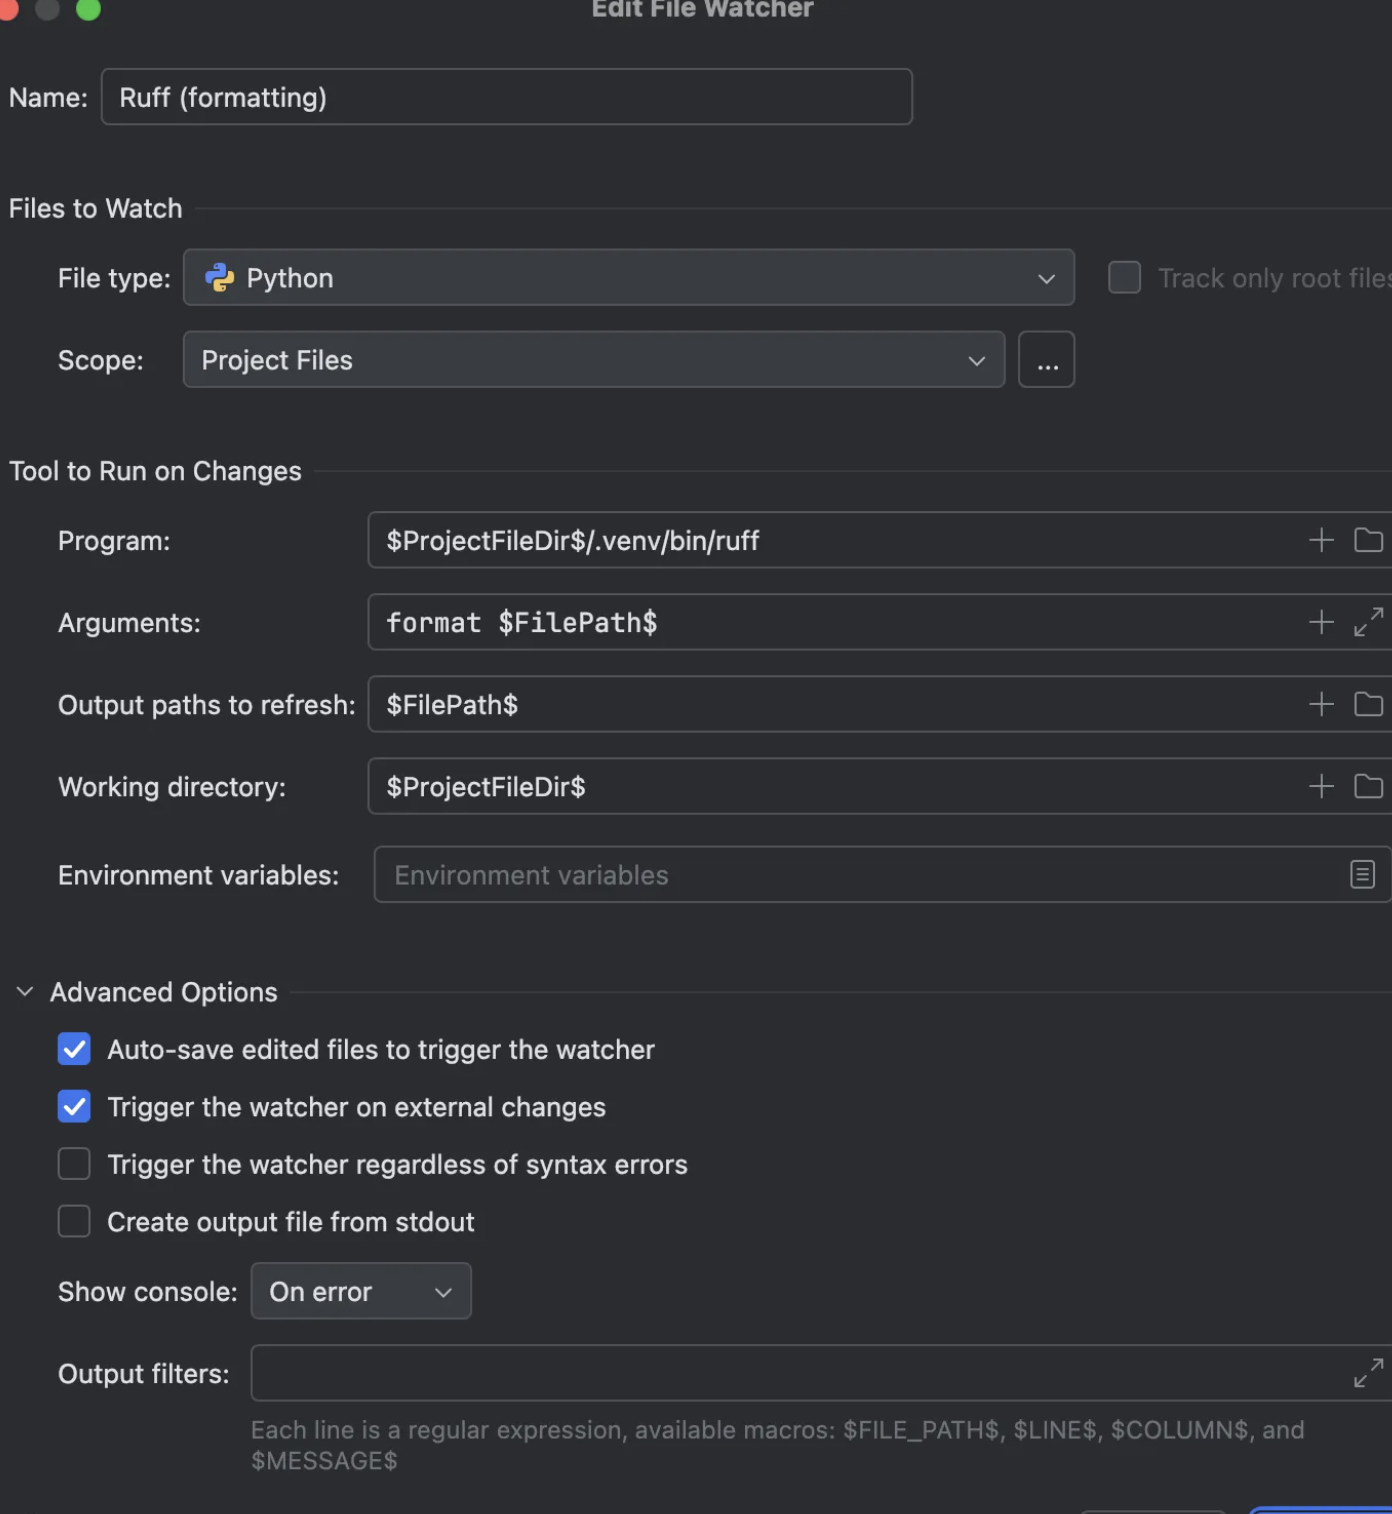The width and height of the screenshot is (1392, 1514).
Task: Browse folder for Working directory
Action: (1368, 786)
